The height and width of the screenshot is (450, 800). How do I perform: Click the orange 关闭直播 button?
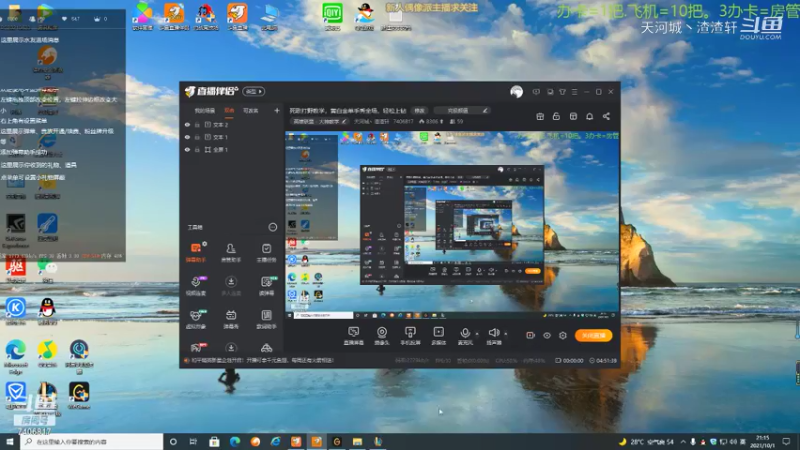[593, 335]
